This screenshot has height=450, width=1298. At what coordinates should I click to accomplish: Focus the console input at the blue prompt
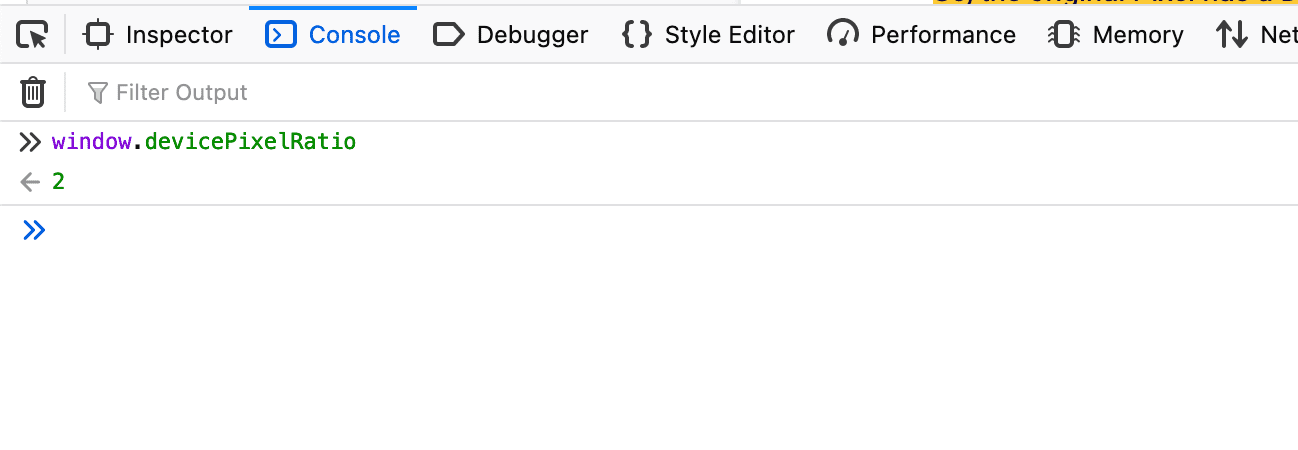click(x=400, y=231)
